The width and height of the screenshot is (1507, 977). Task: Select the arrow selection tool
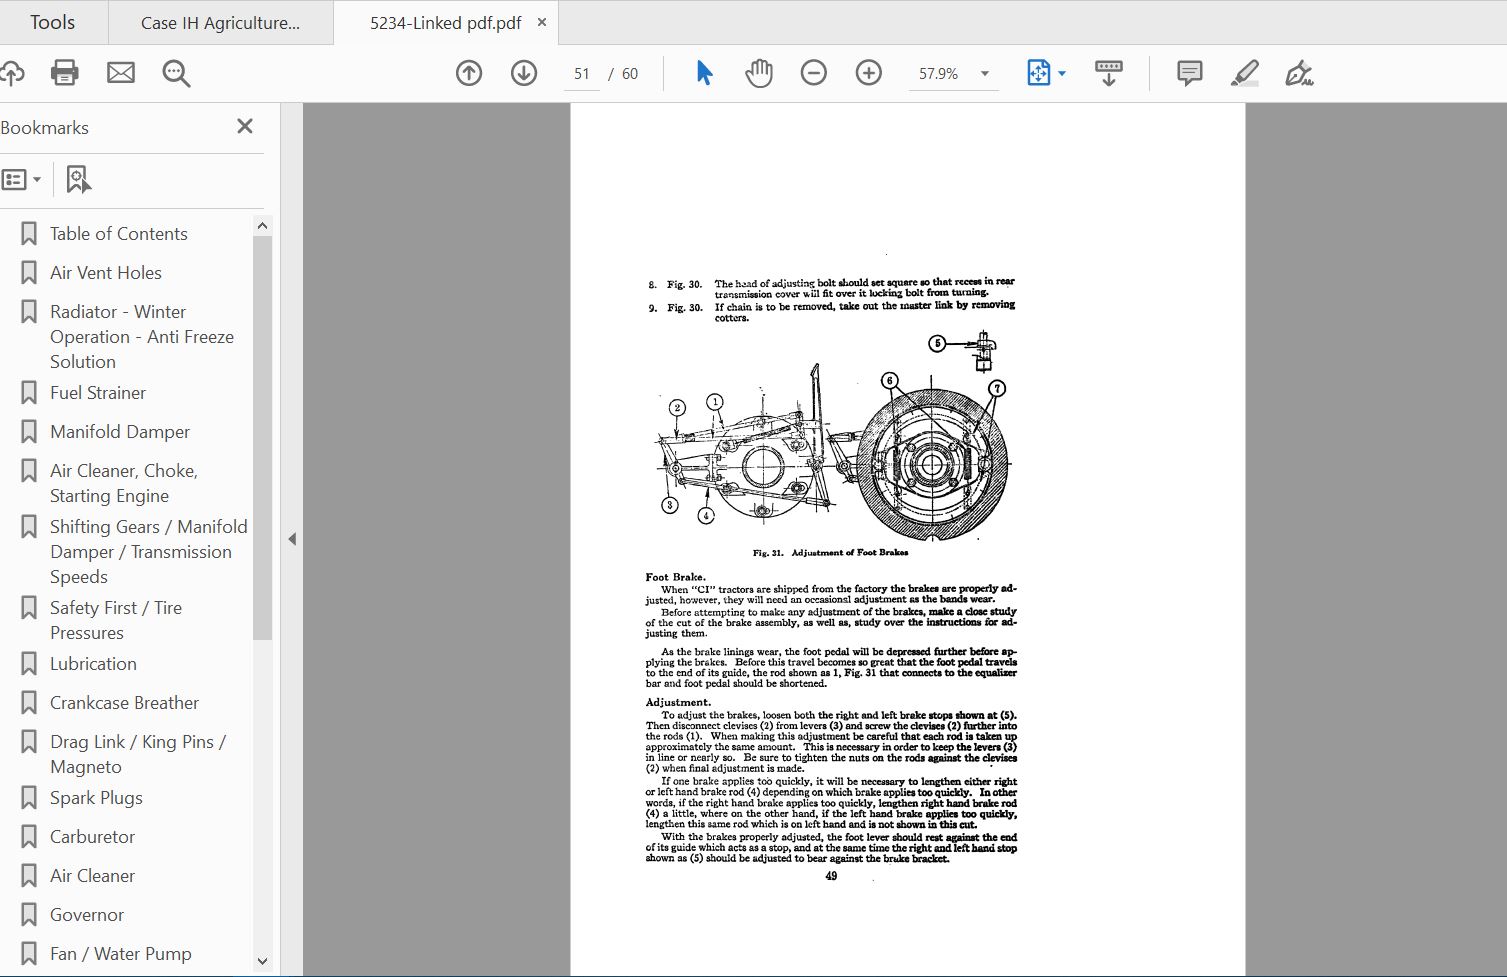point(704,73)
